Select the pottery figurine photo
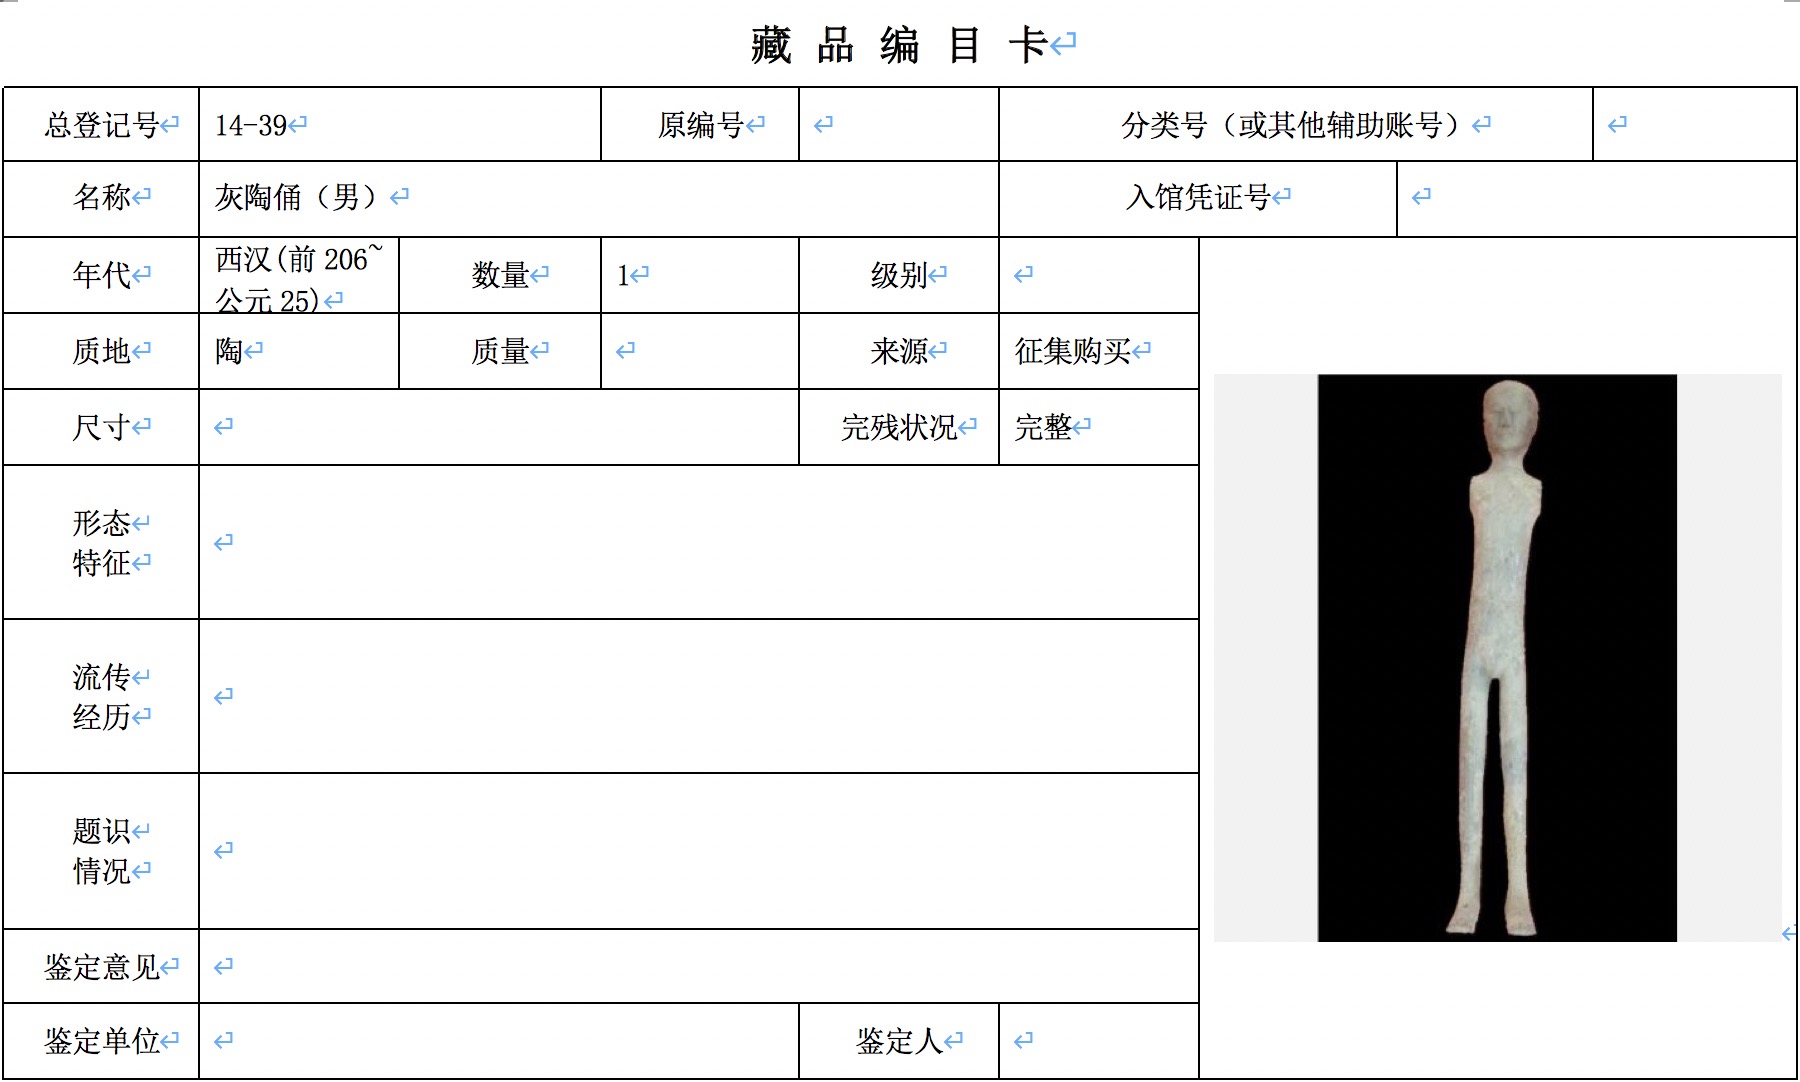This screenshot has height=1082, width=1800. coord(1497,658)
